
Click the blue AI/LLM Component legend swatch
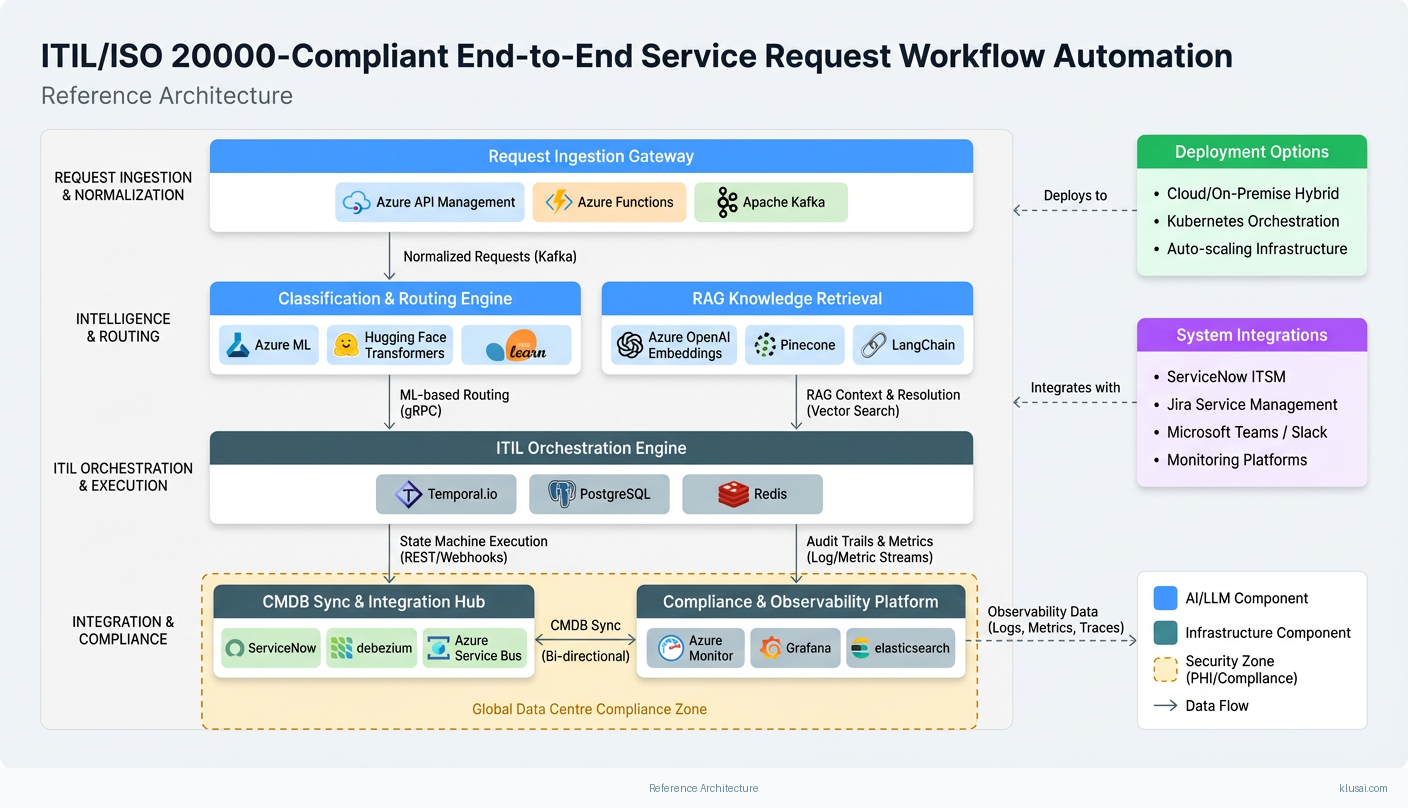click(1165, 598)
